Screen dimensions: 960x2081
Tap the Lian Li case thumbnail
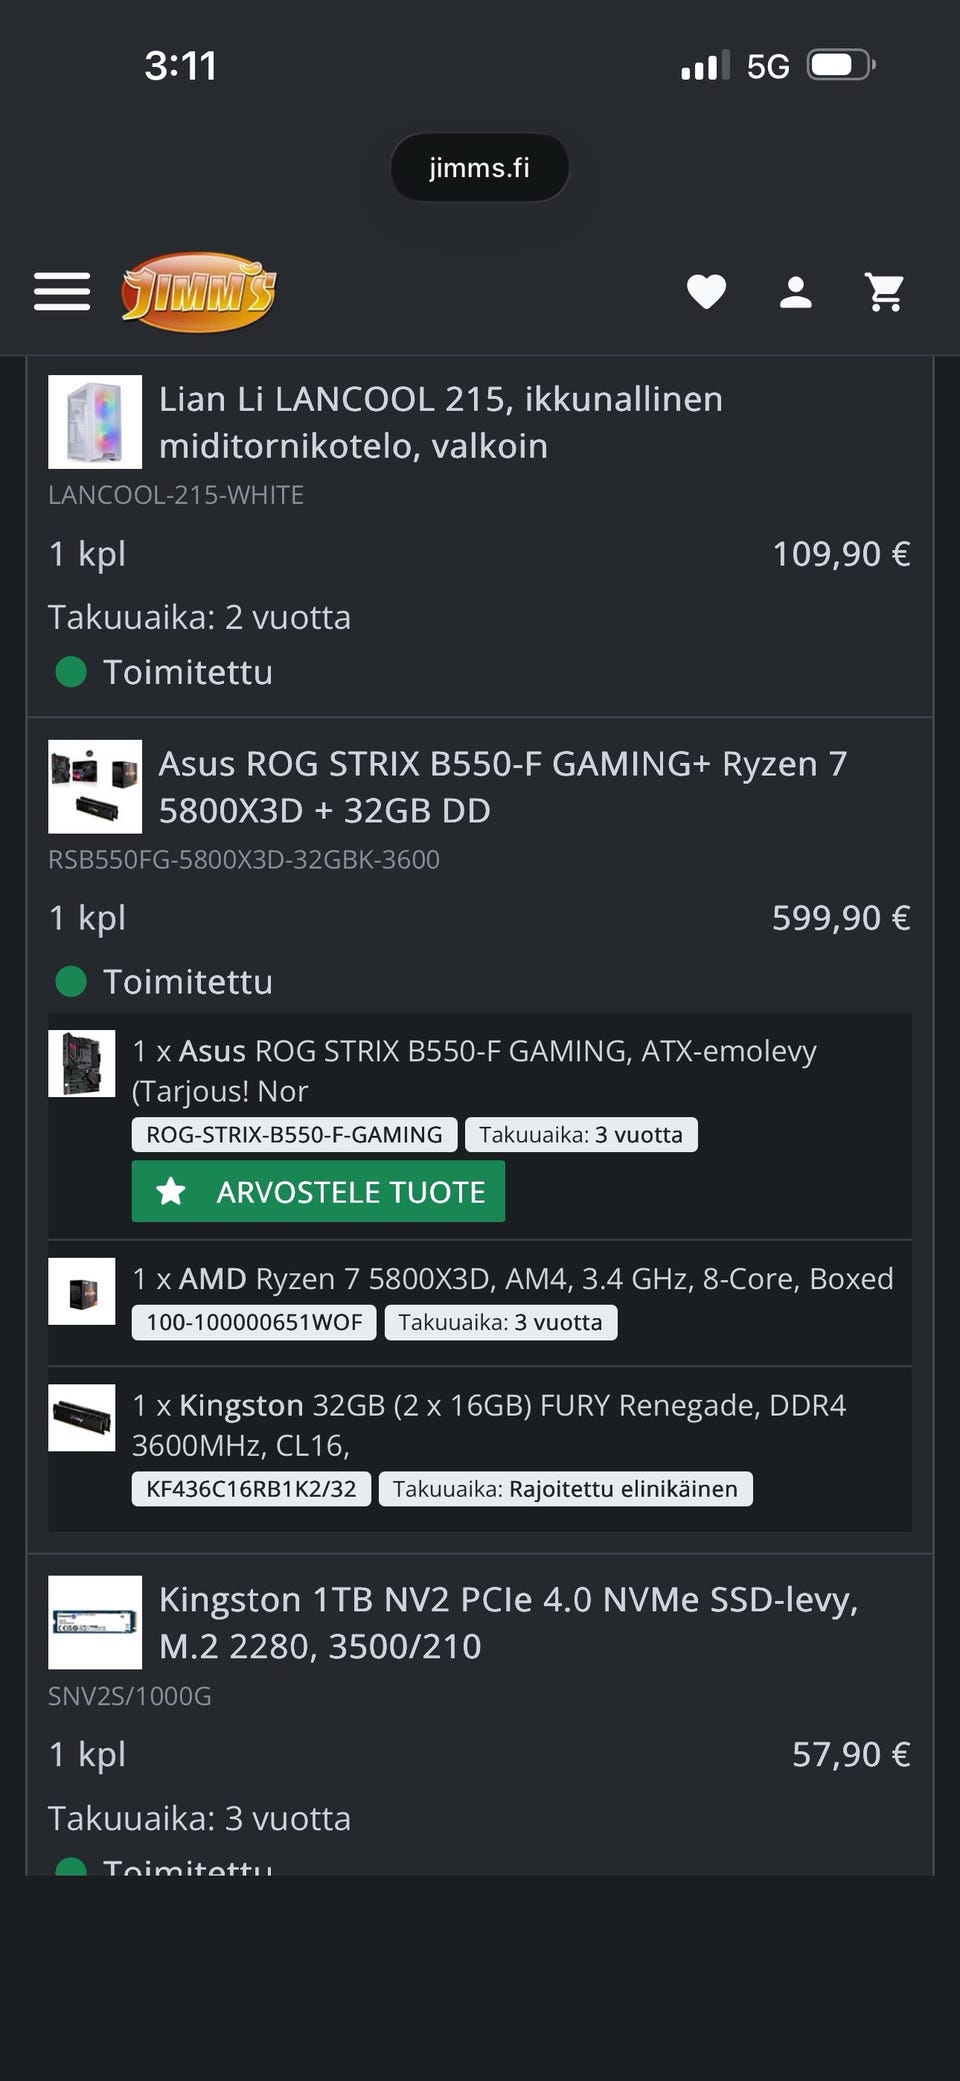coord(95,422)
